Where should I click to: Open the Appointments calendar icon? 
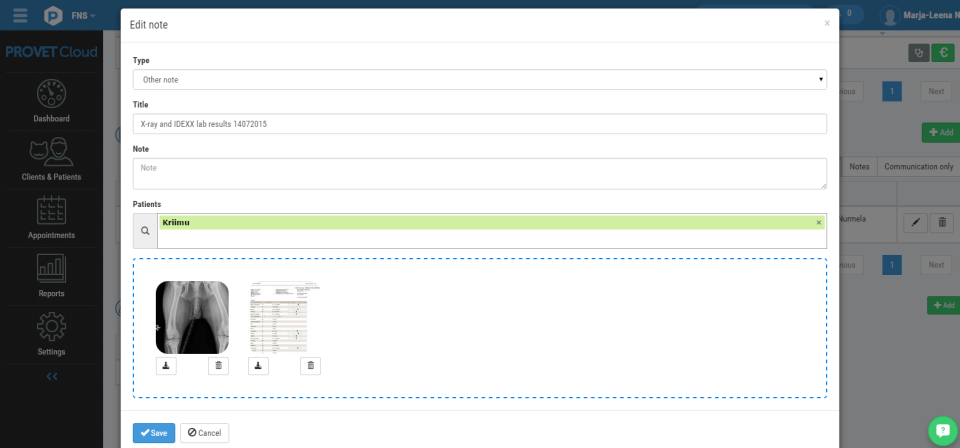(51, 211)
